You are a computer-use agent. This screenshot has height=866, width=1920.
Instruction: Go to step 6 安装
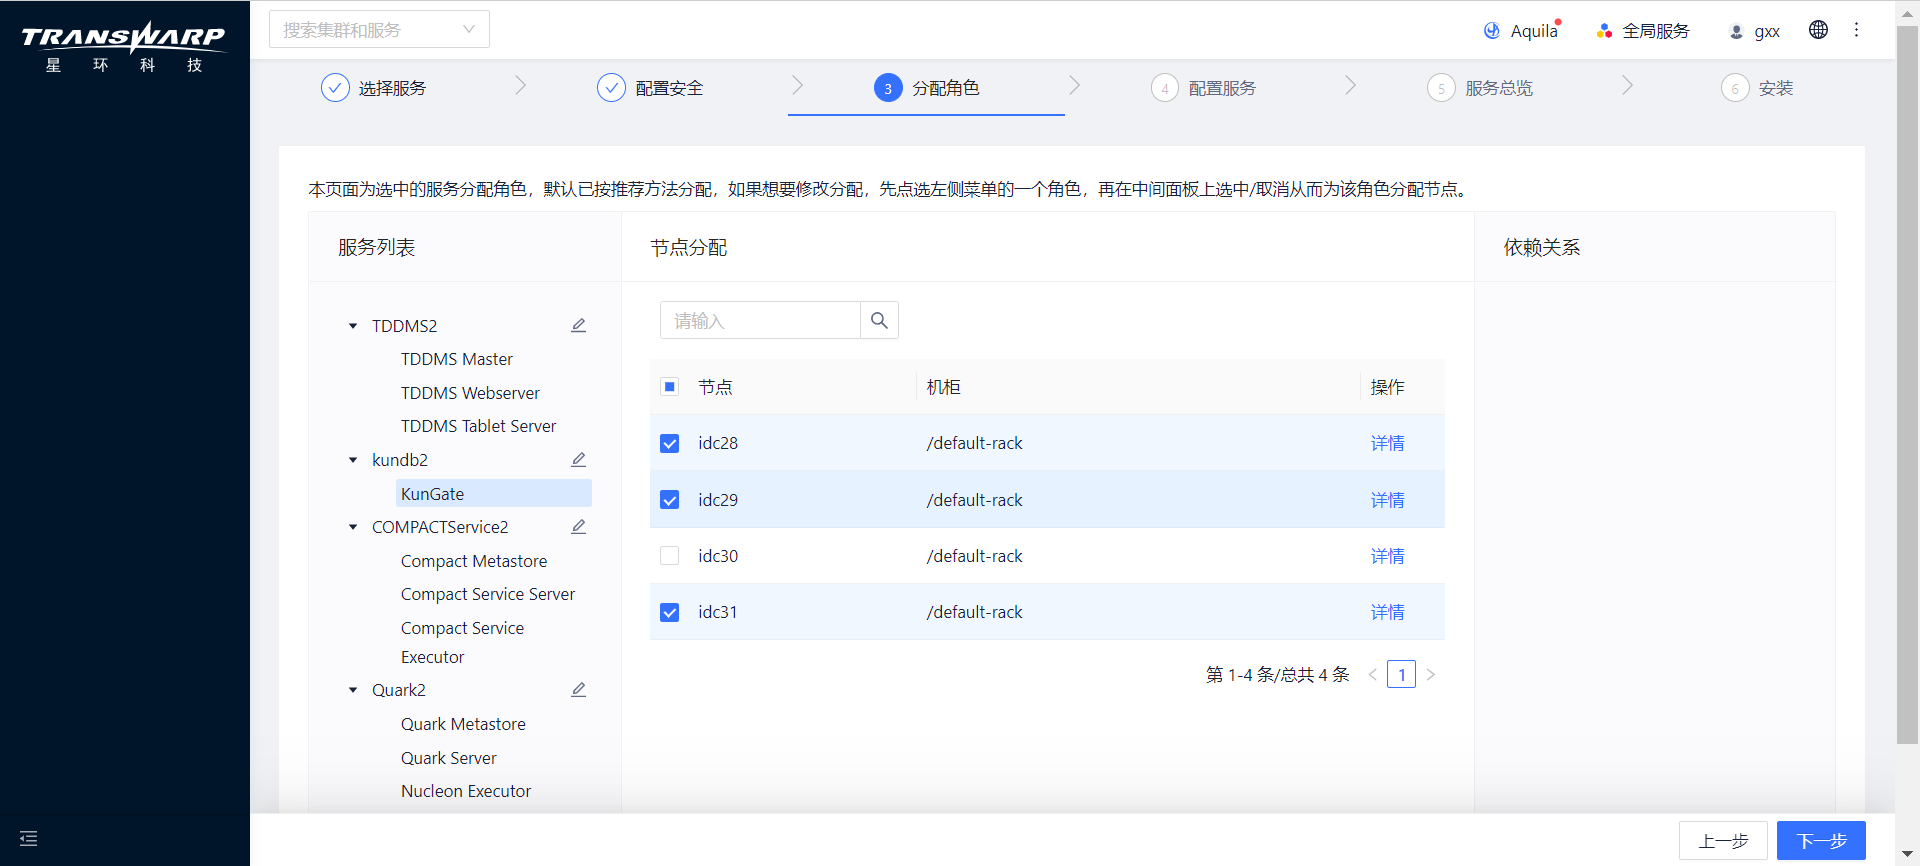pyautogui.click(x=1757, y=88)
